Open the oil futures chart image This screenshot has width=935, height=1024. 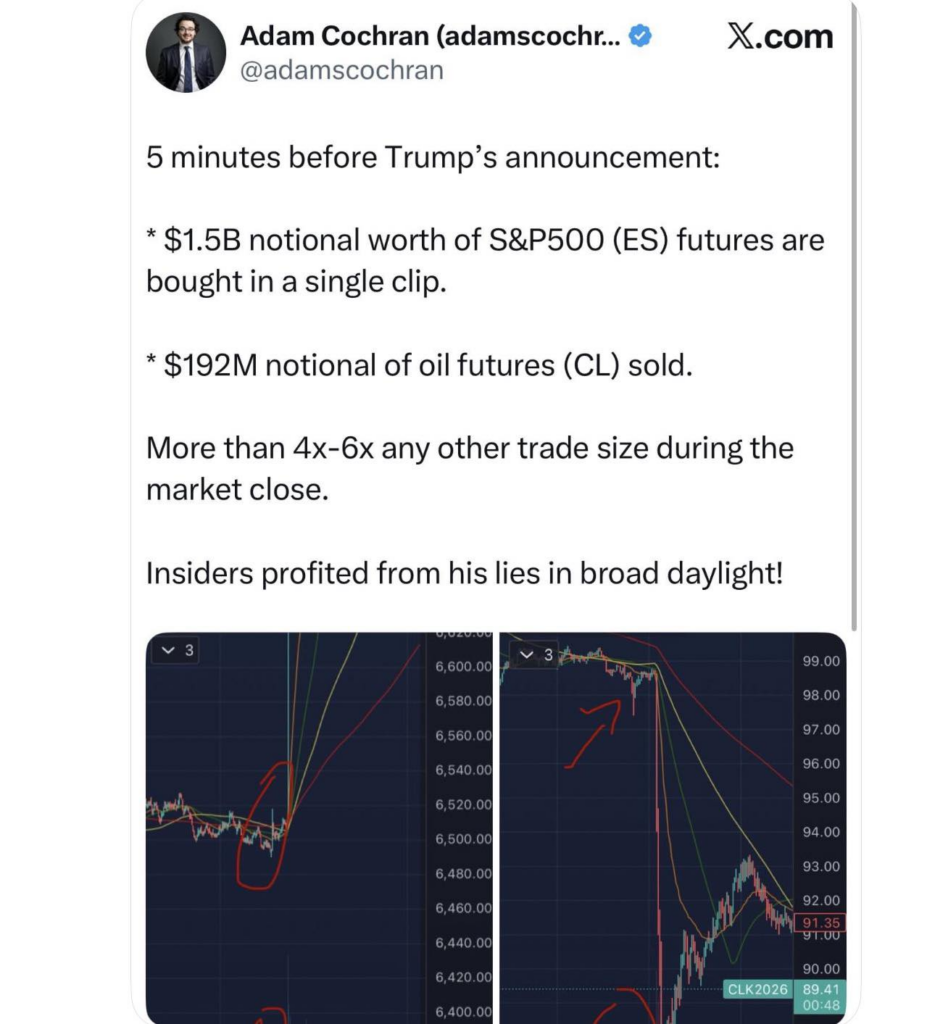(x=673, y=827)
